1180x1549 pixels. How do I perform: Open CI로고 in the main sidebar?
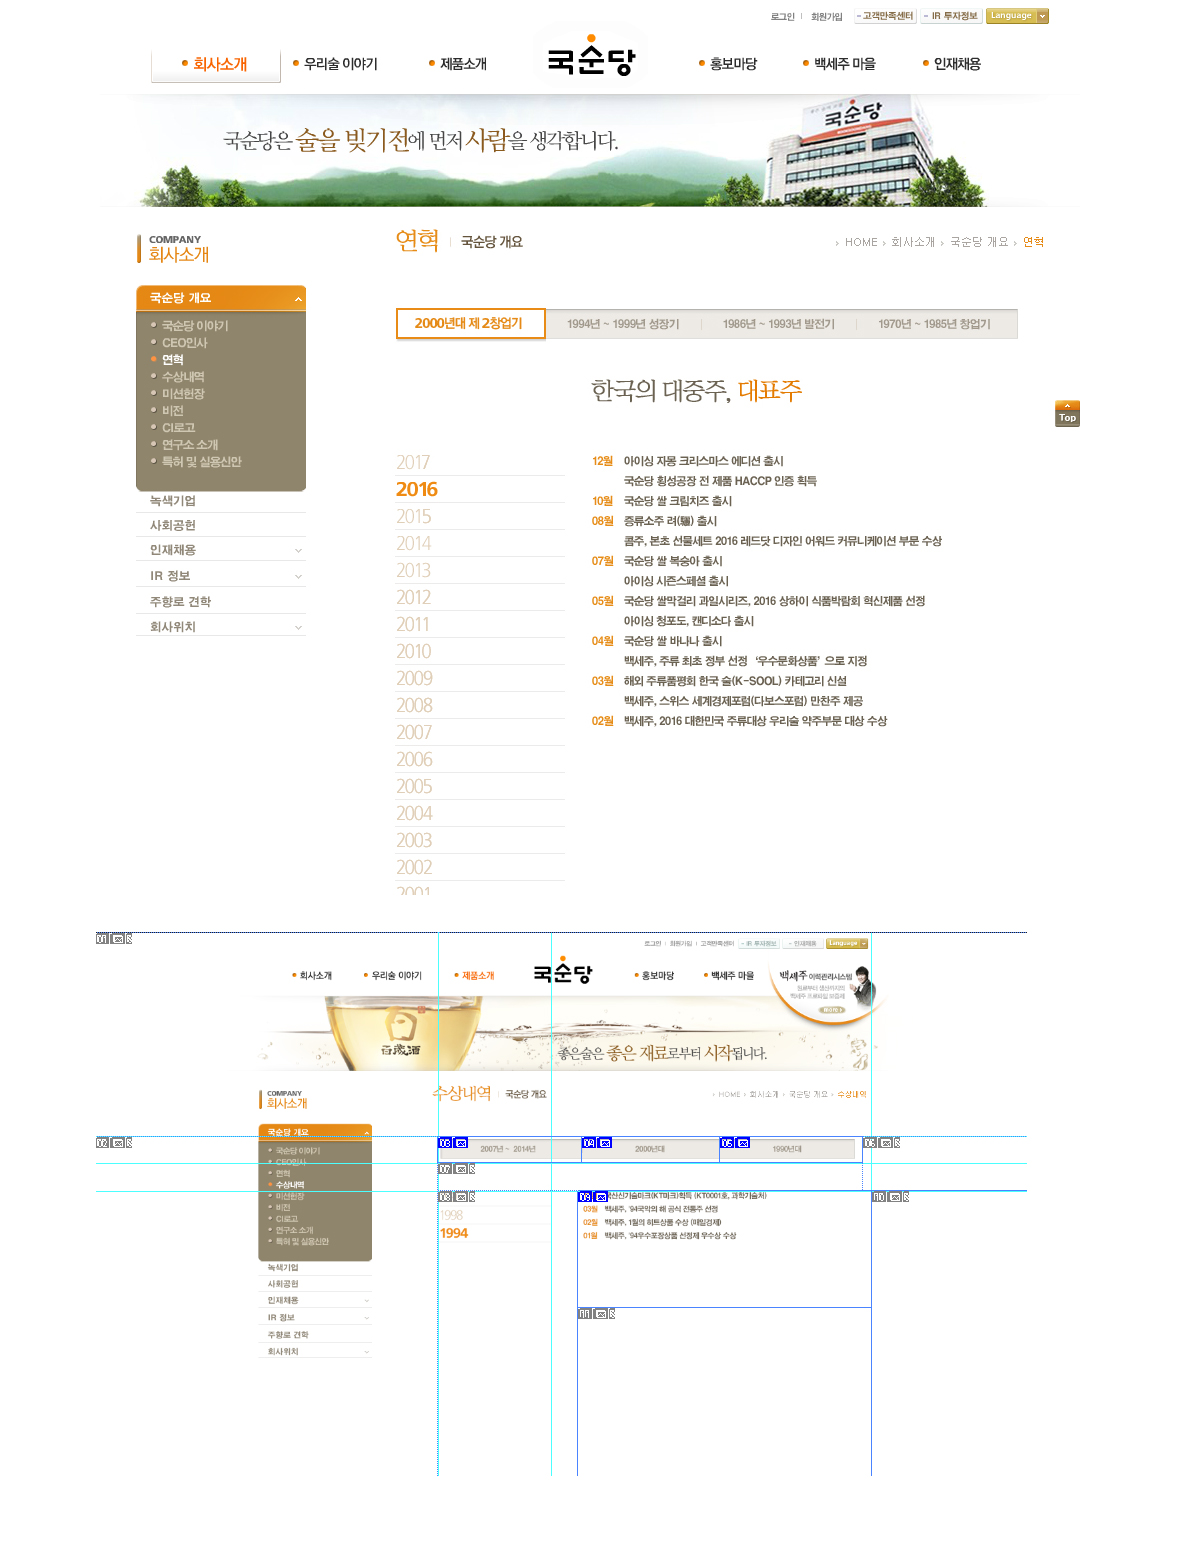point(178,428)
